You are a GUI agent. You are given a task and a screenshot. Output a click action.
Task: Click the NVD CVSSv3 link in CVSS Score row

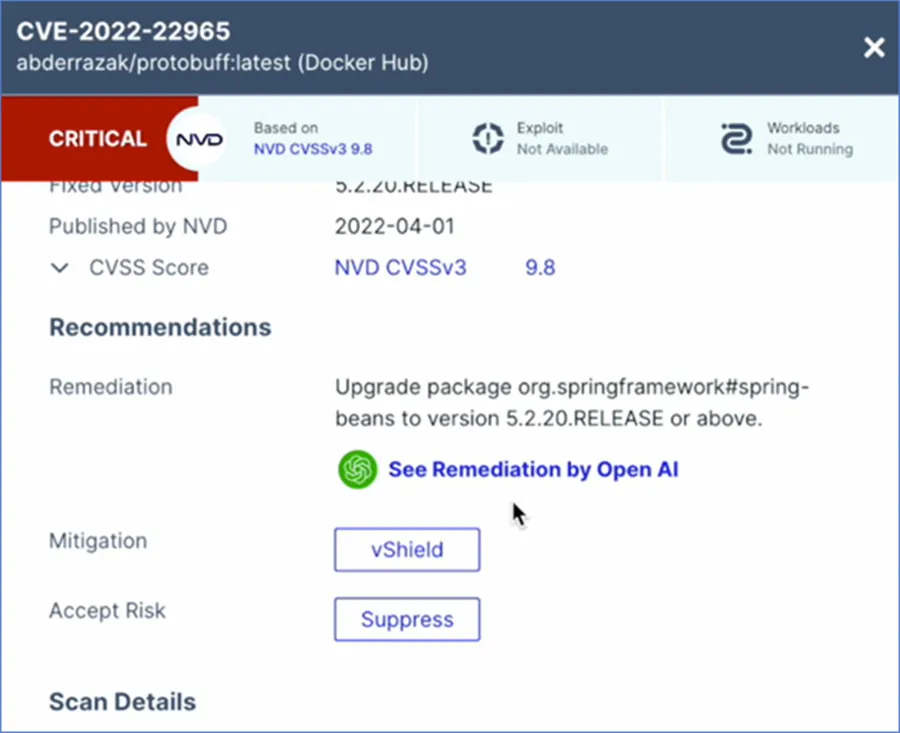[401, 267]
